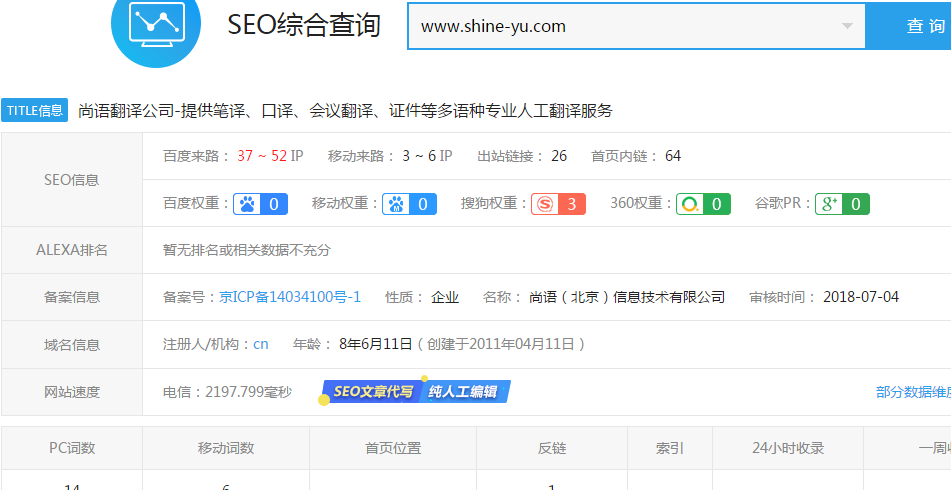The width and height of the screenshot is (951, 490).
Task: Open ICP record 京ICP备14034100号-1 link
Action: click(290, 297)
